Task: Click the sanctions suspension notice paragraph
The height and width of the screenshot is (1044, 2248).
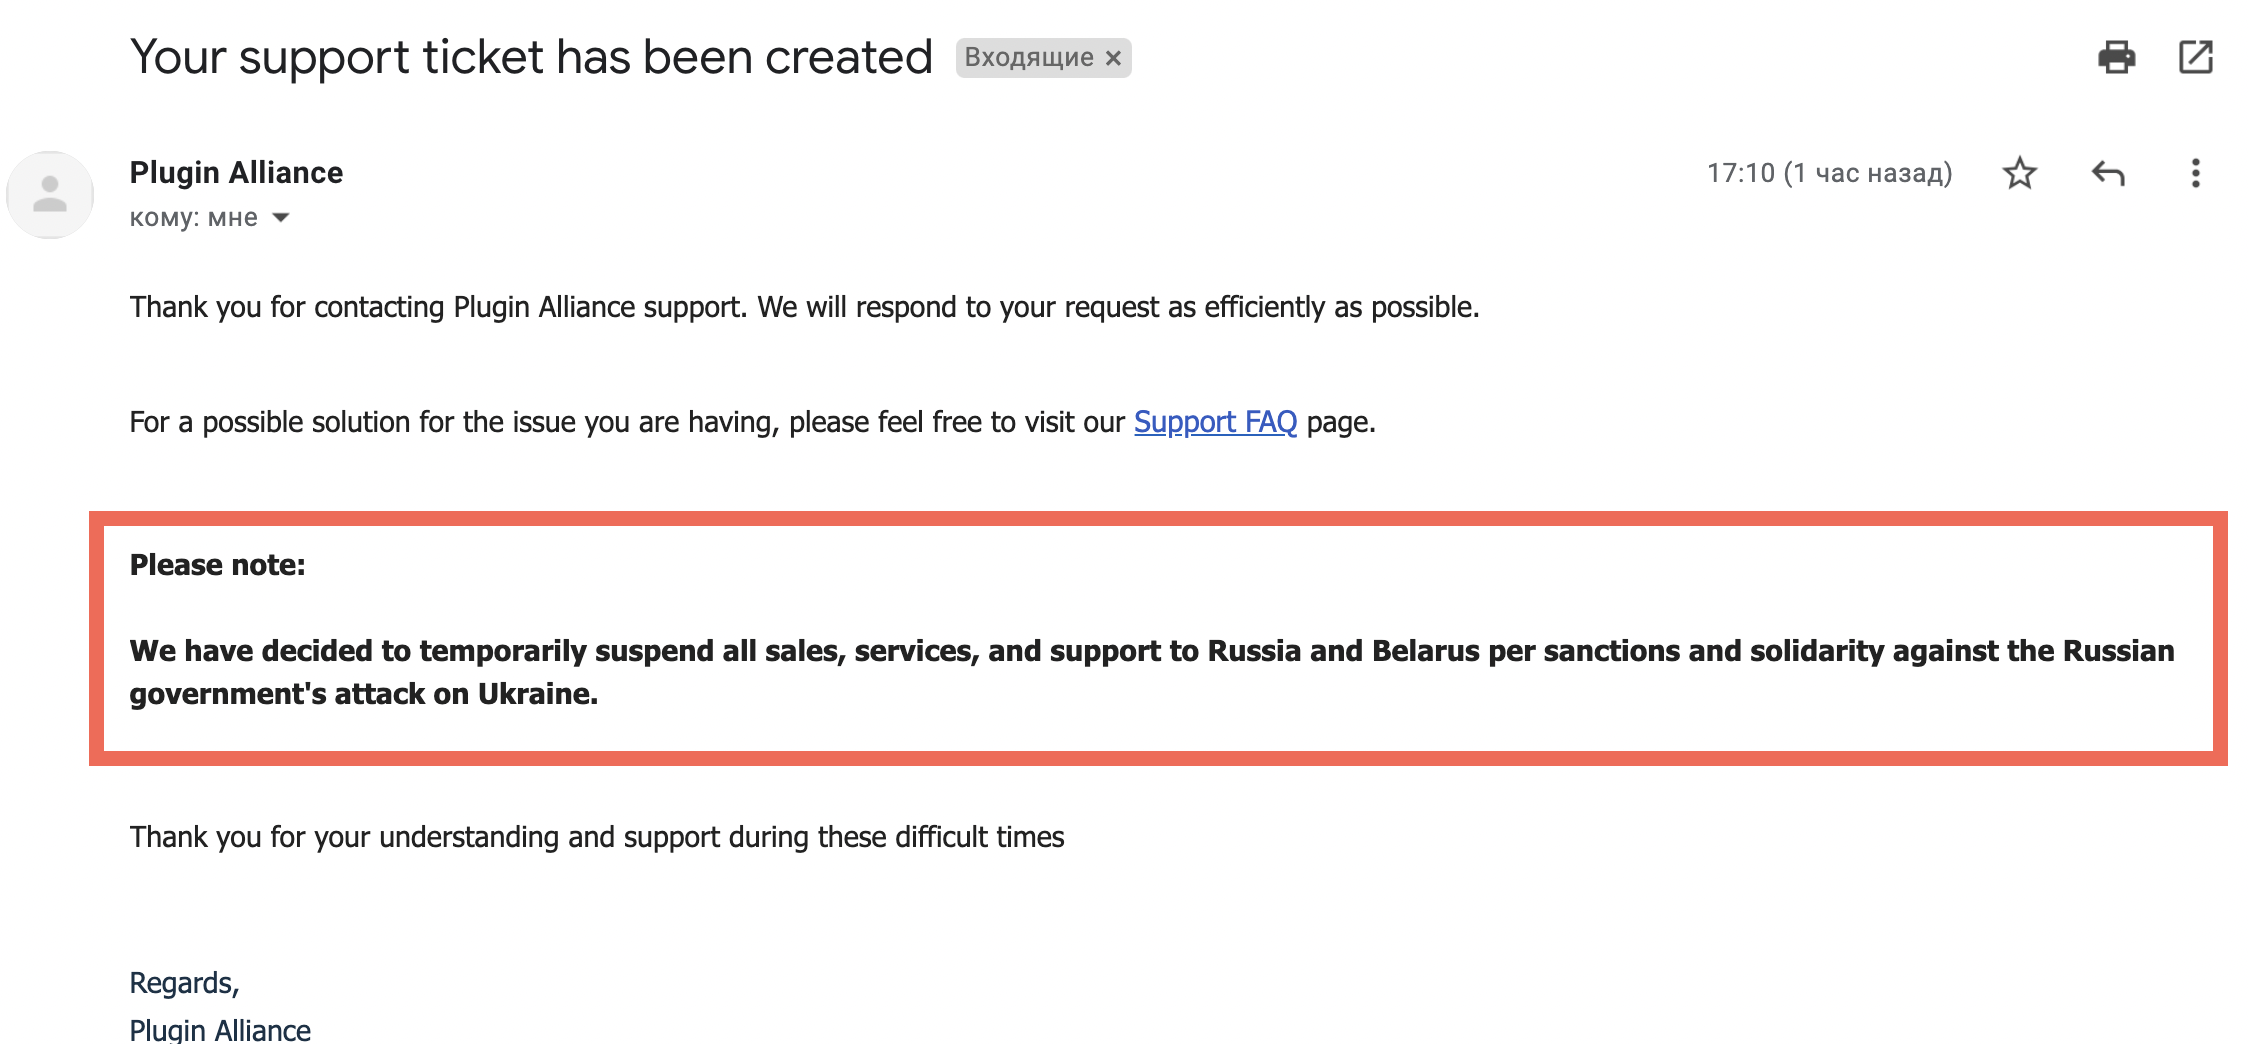Action: click(1152, 672)
